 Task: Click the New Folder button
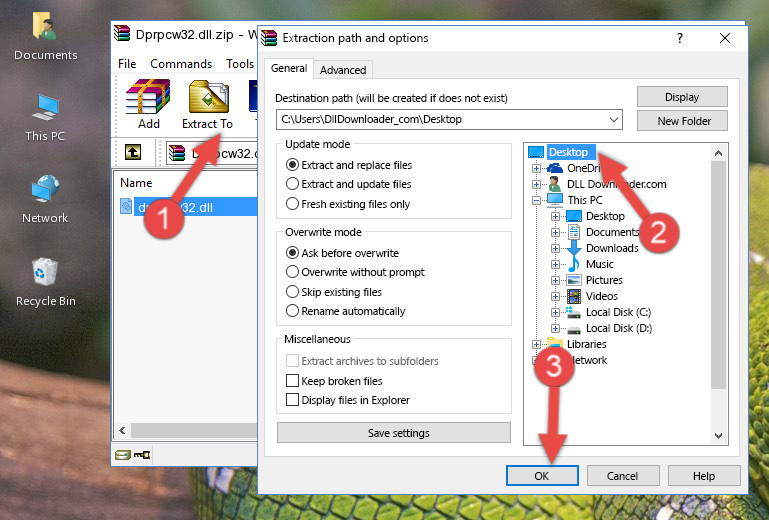[x=682, y=121]
